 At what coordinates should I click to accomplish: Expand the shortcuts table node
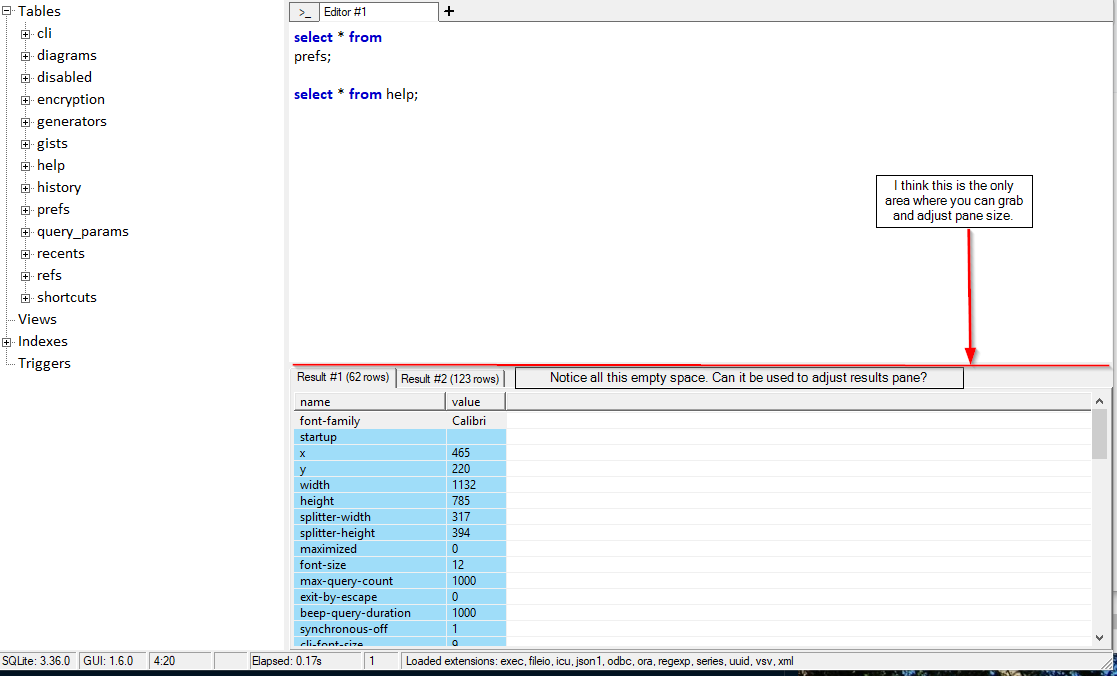point(24,297)
